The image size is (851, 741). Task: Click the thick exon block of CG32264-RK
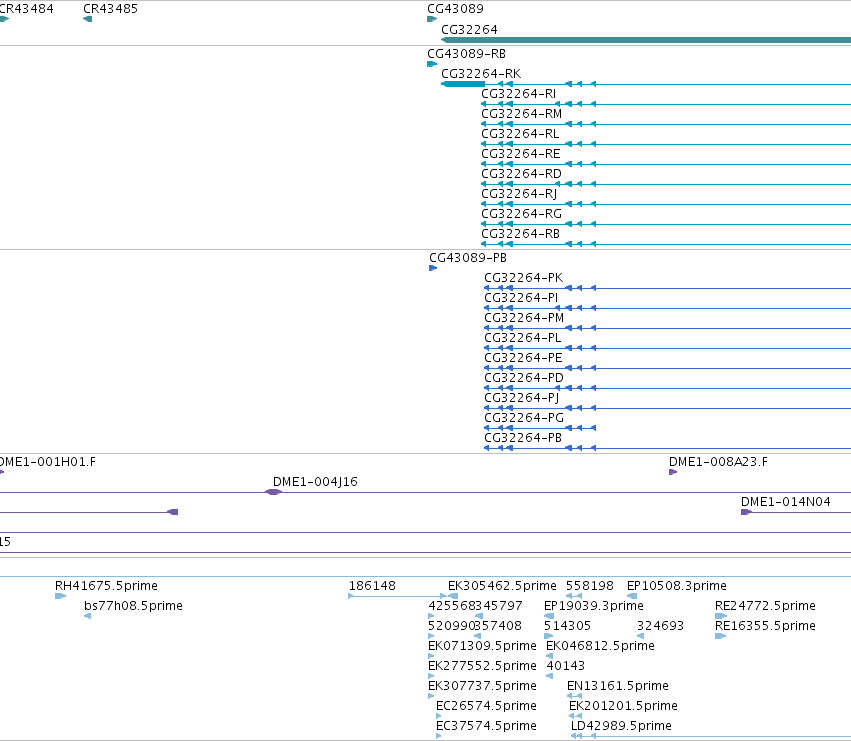point(463,84)
